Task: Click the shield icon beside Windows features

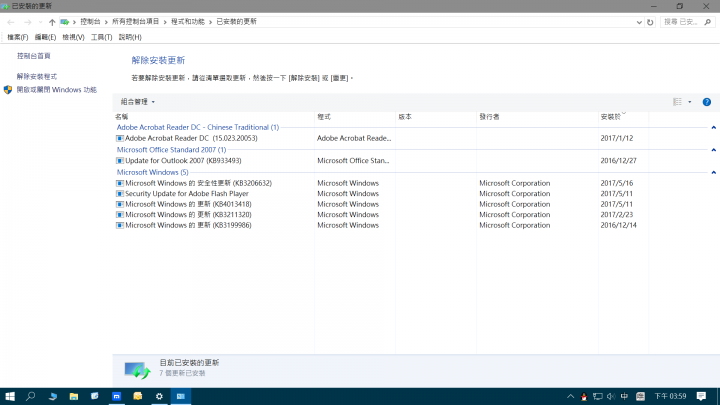Action: (8, 90)
